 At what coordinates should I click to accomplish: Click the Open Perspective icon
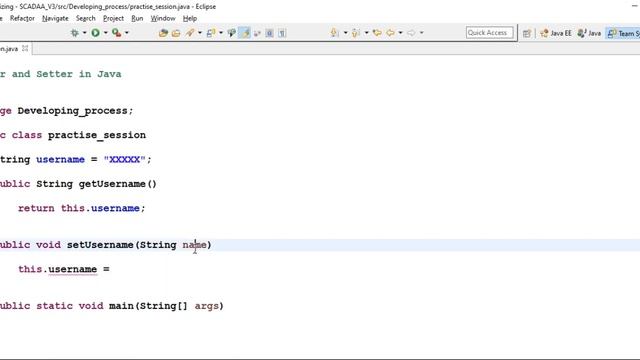tap(527, 33)
